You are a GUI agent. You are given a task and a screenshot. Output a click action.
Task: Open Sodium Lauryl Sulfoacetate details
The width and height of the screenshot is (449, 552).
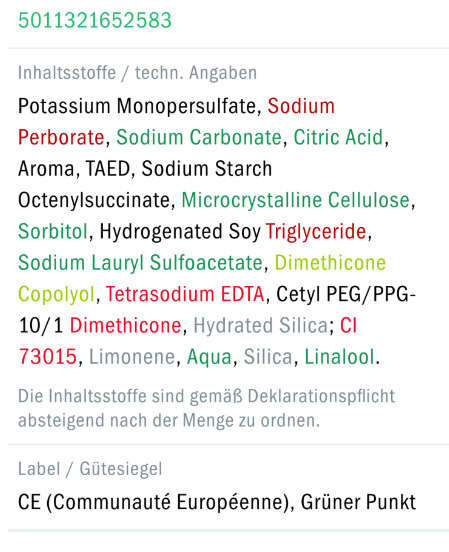(x=141, y=263)
